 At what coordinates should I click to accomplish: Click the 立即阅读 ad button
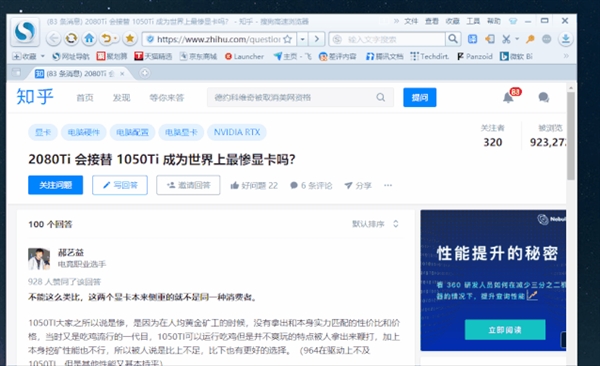505,330
